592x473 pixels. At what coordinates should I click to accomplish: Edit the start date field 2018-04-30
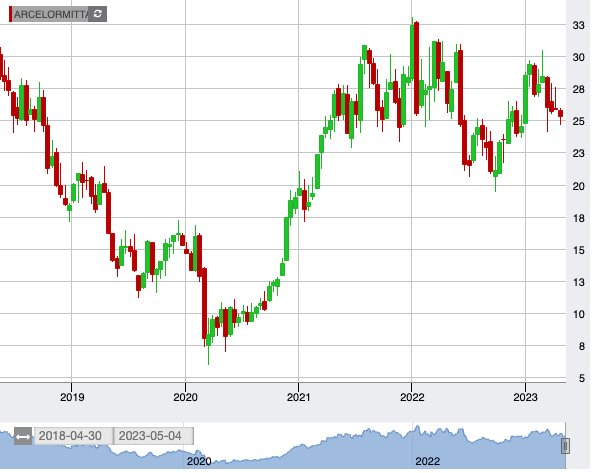click(x=74, y=436)
